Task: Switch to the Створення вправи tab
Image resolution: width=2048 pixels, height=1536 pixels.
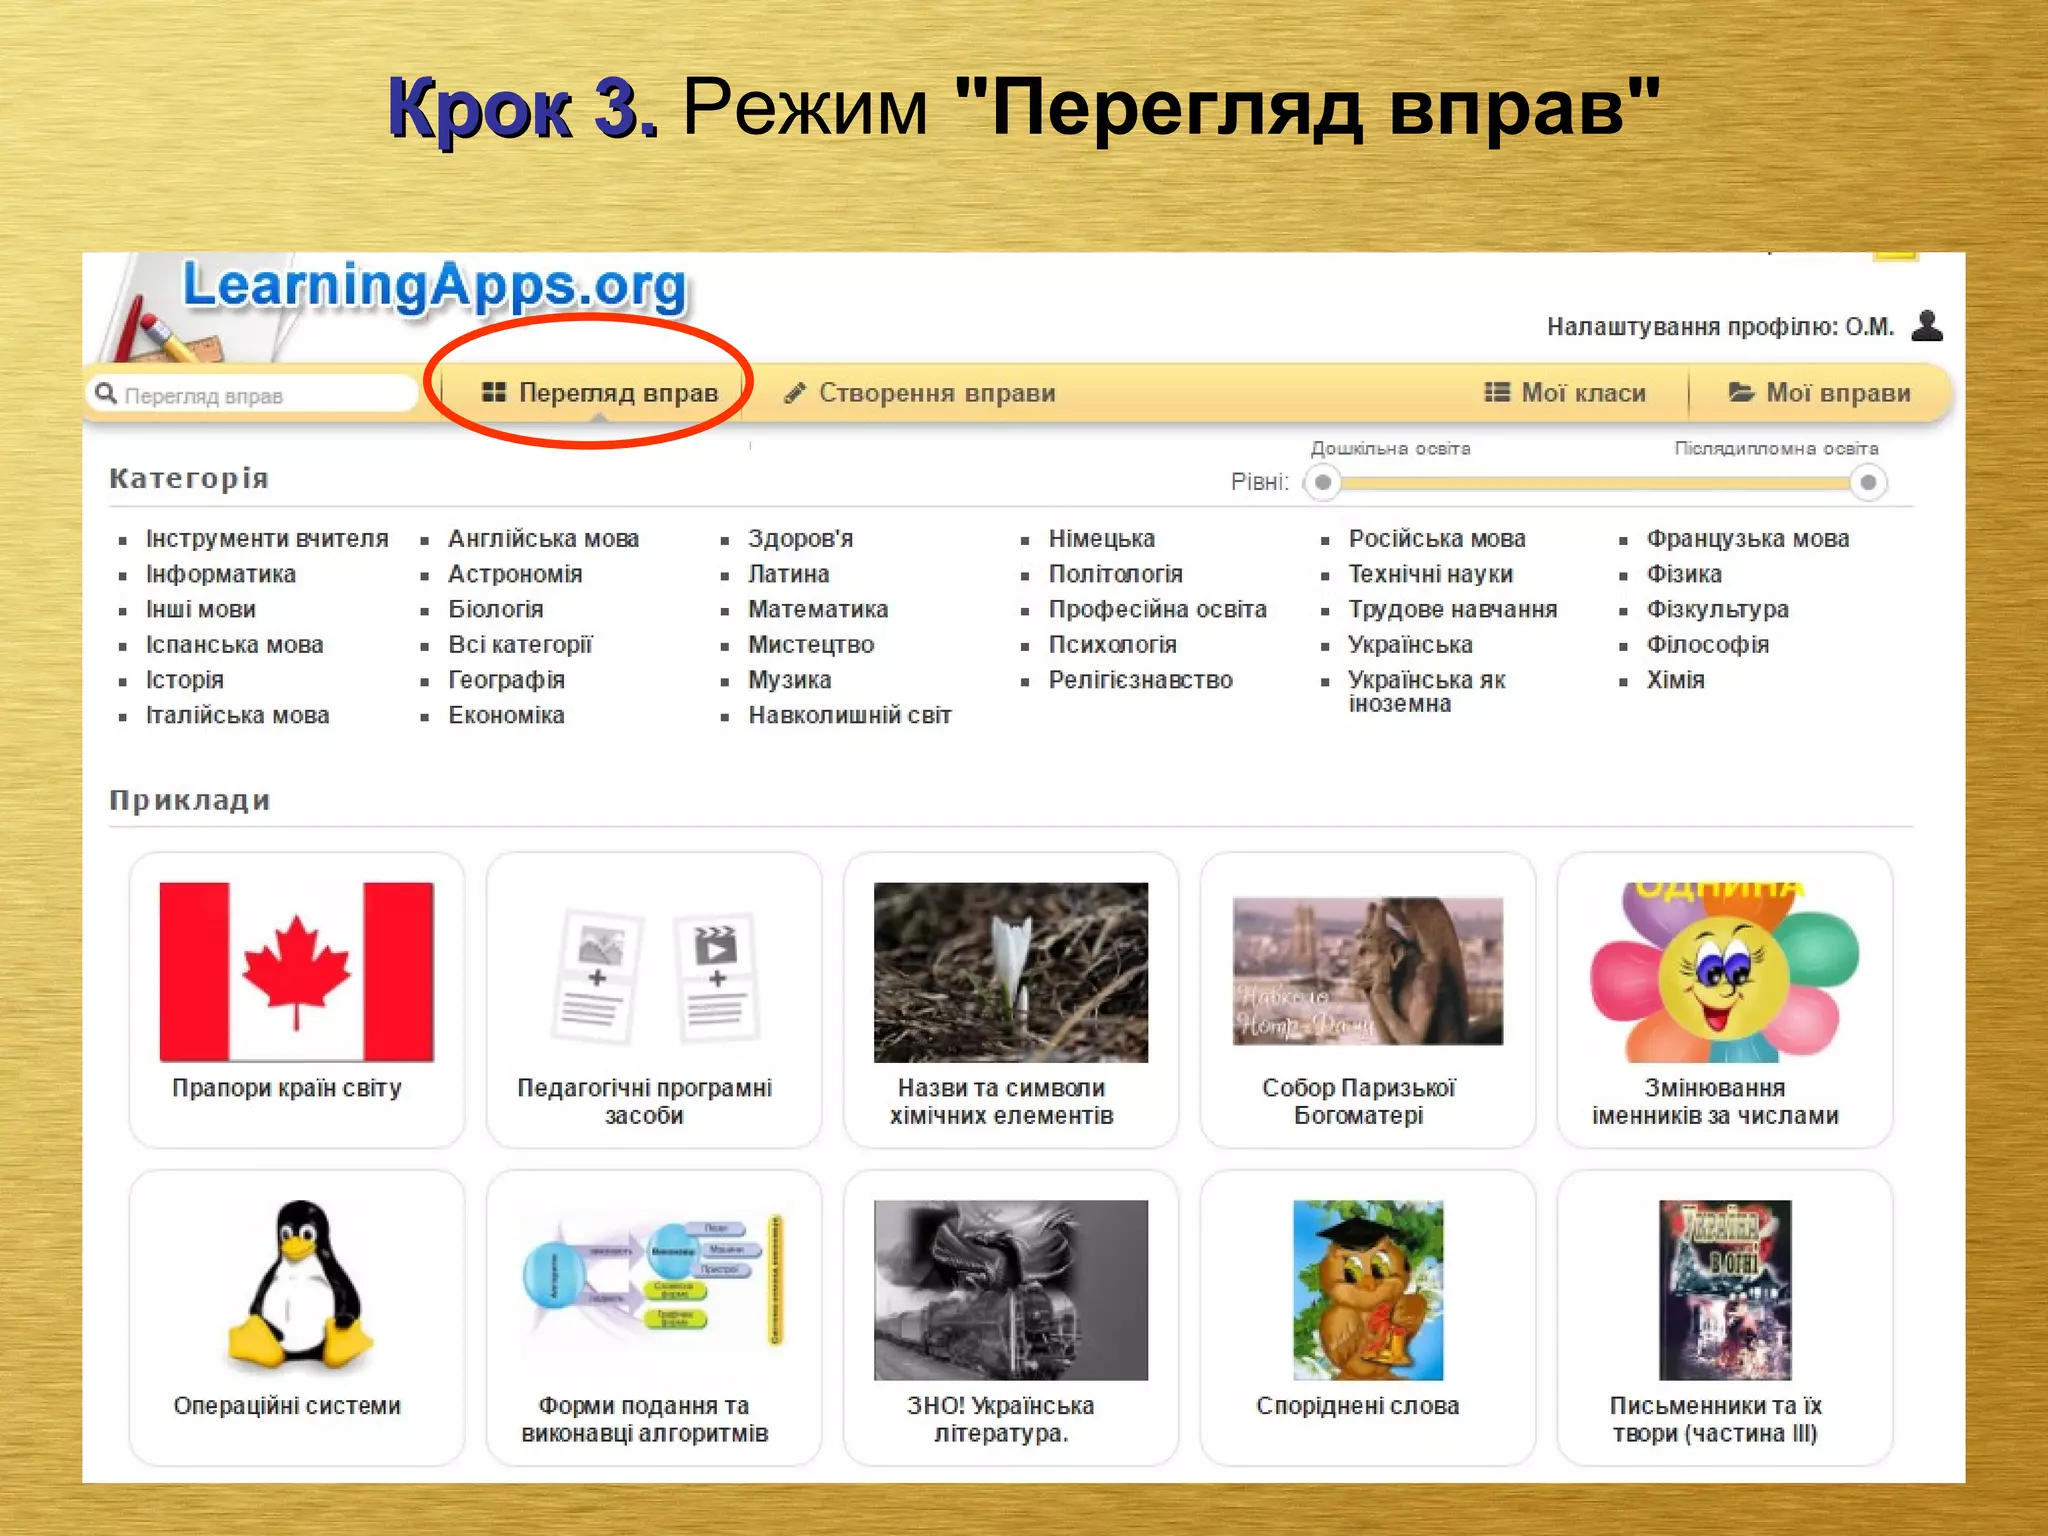Action: [936, 393]
